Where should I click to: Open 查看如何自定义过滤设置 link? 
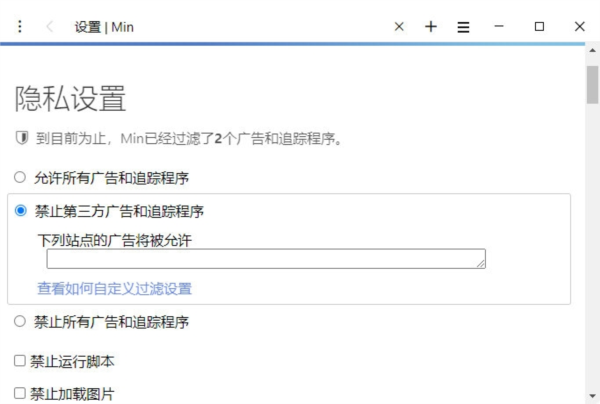pos(114,288)
